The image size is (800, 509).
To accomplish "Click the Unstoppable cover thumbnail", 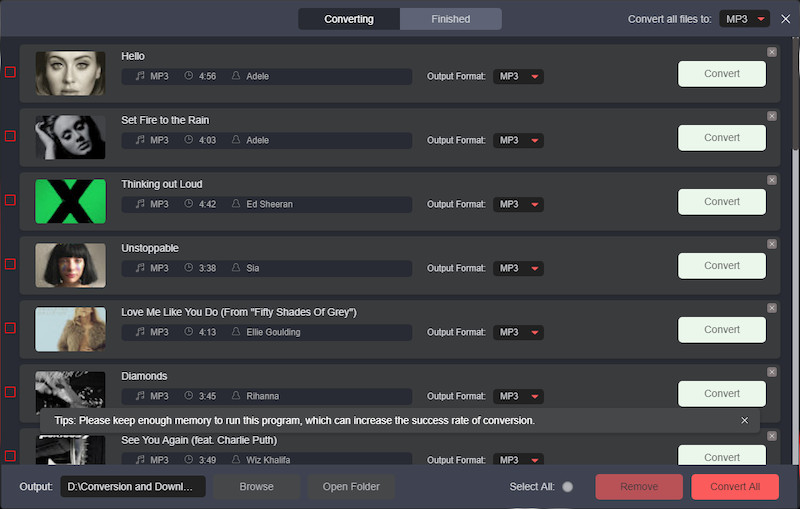I will (x=70, y=265).
